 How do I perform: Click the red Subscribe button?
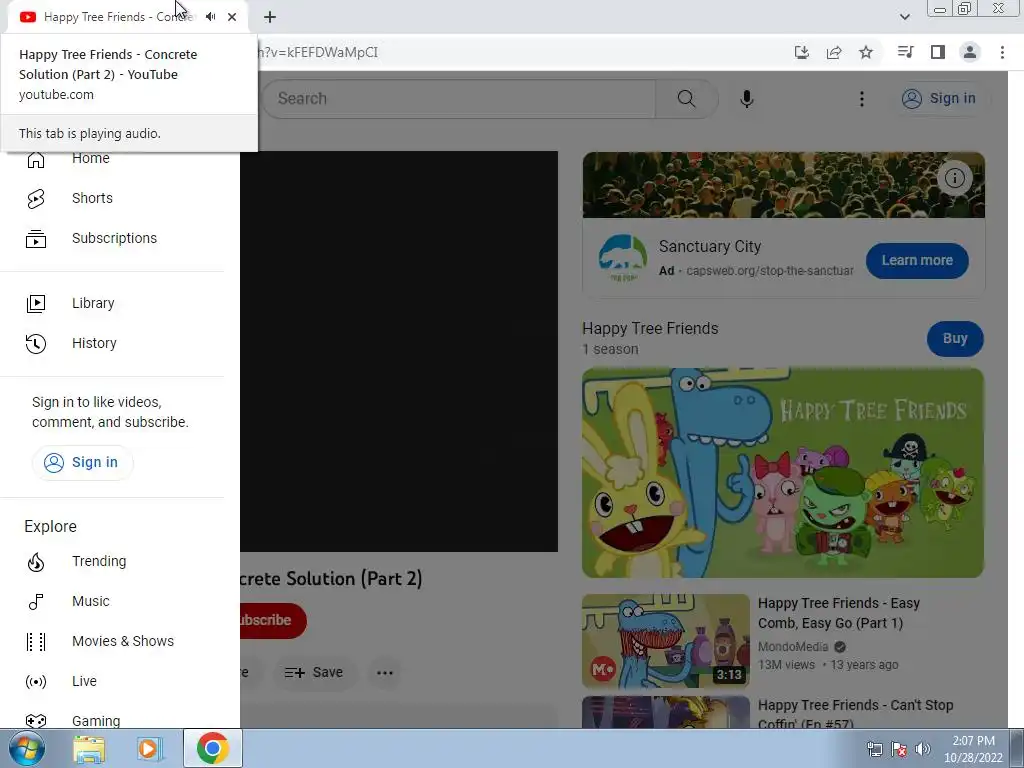point(272,620)
